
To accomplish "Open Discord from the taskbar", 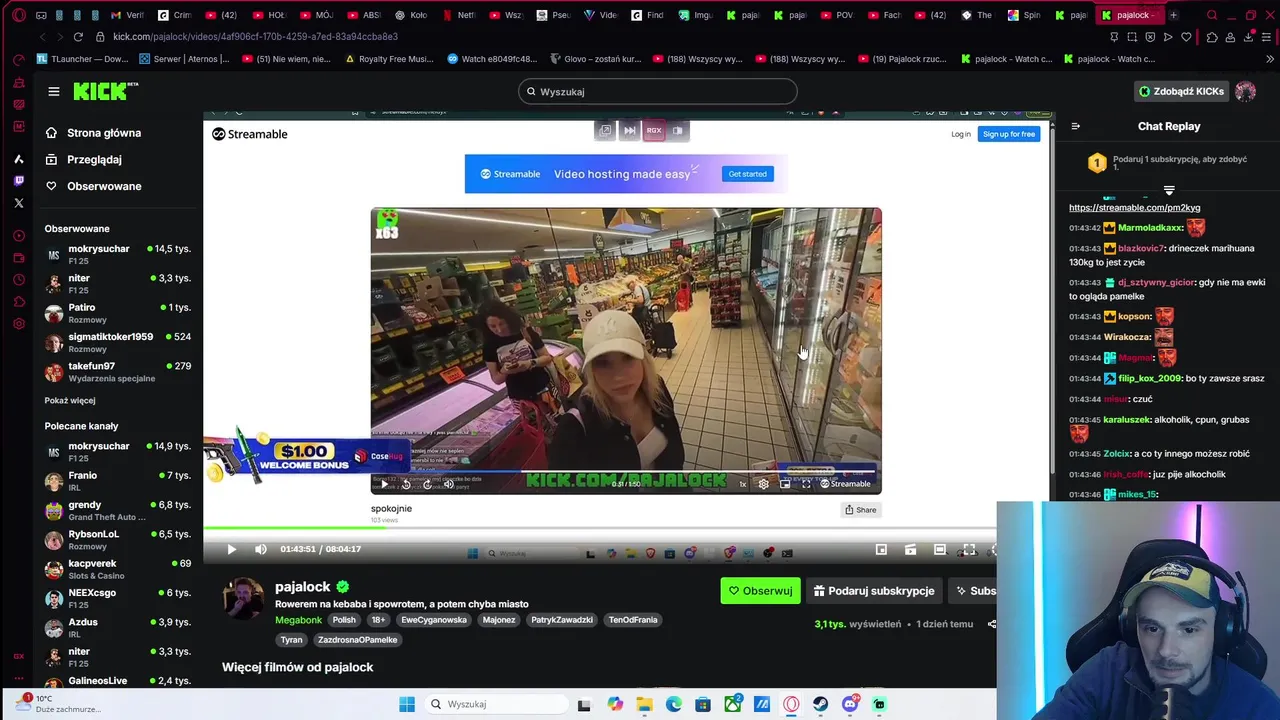I will (850, 704).
